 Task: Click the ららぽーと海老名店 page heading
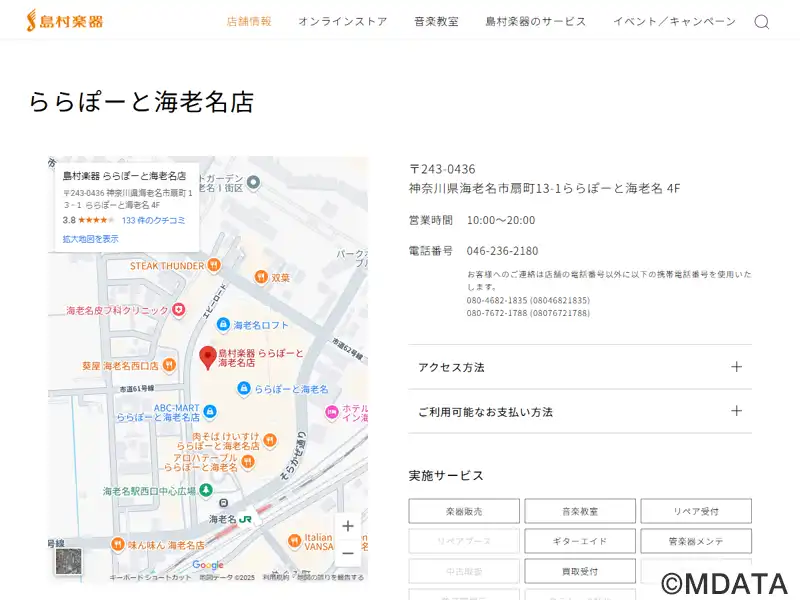point(141,102)
